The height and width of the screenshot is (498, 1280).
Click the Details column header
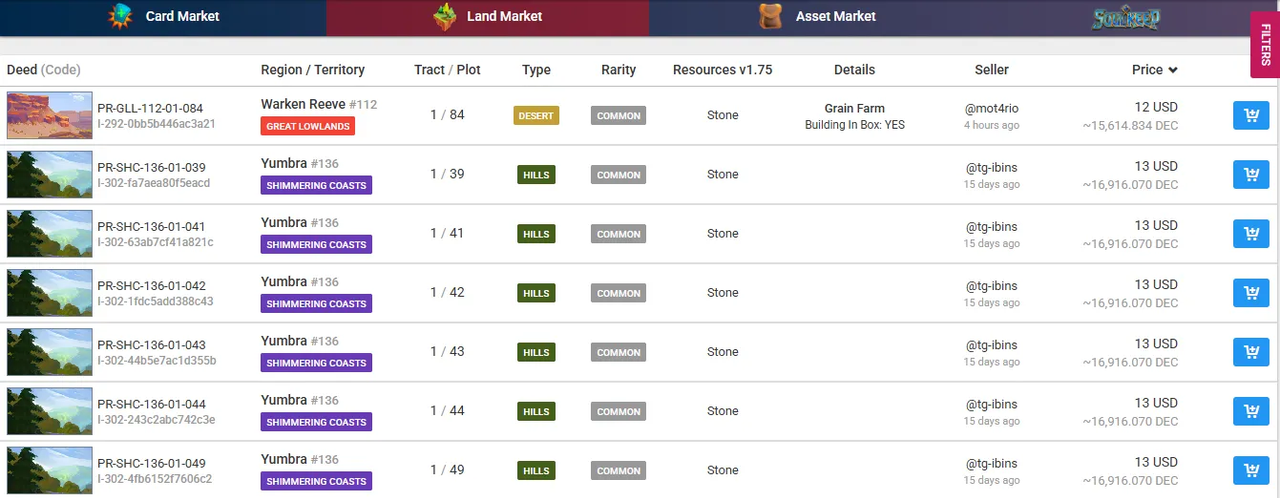(x=854, y=70)
